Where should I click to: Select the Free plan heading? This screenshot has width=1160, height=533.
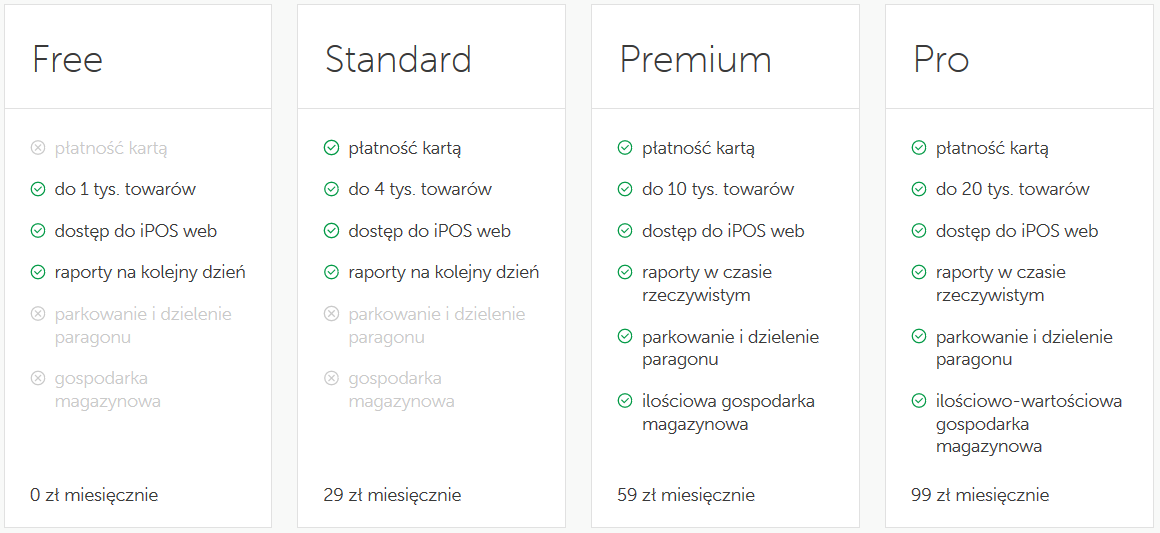(x=67, y=59)
